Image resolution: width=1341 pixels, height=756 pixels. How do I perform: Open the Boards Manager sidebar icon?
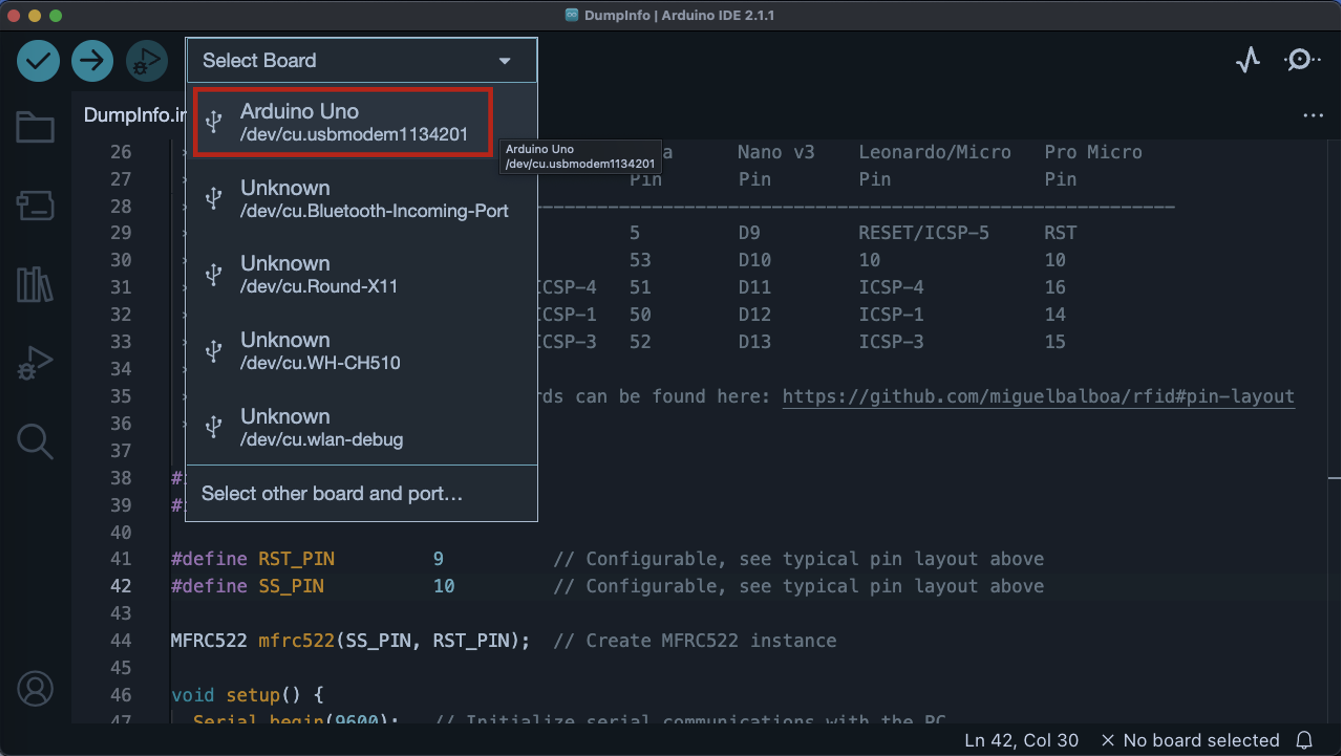[x=35, y=206]
